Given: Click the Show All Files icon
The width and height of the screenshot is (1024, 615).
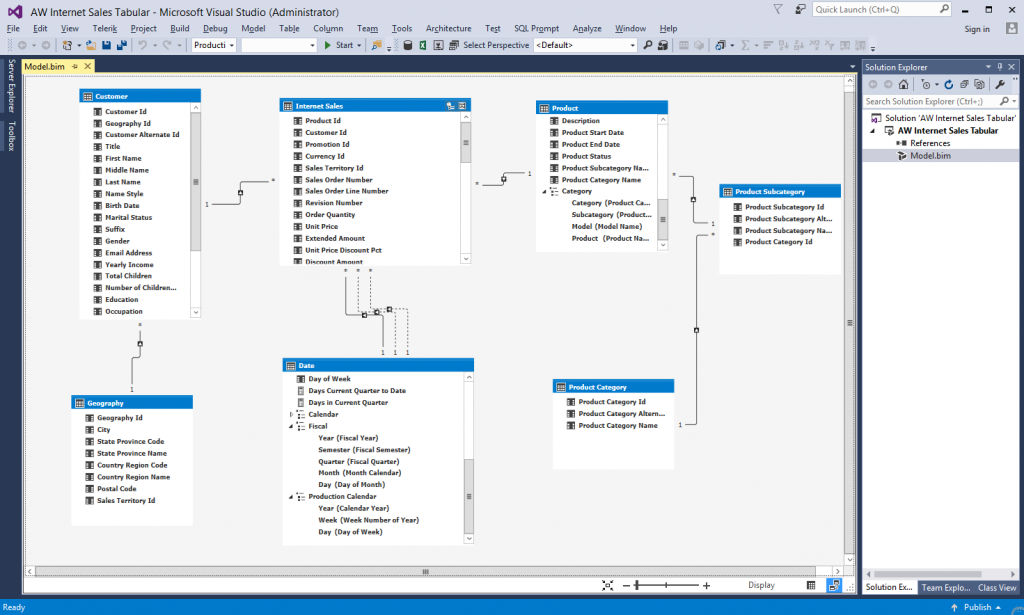Looking at the screenshot, I should pyautogui.click(x=979, y=84).
